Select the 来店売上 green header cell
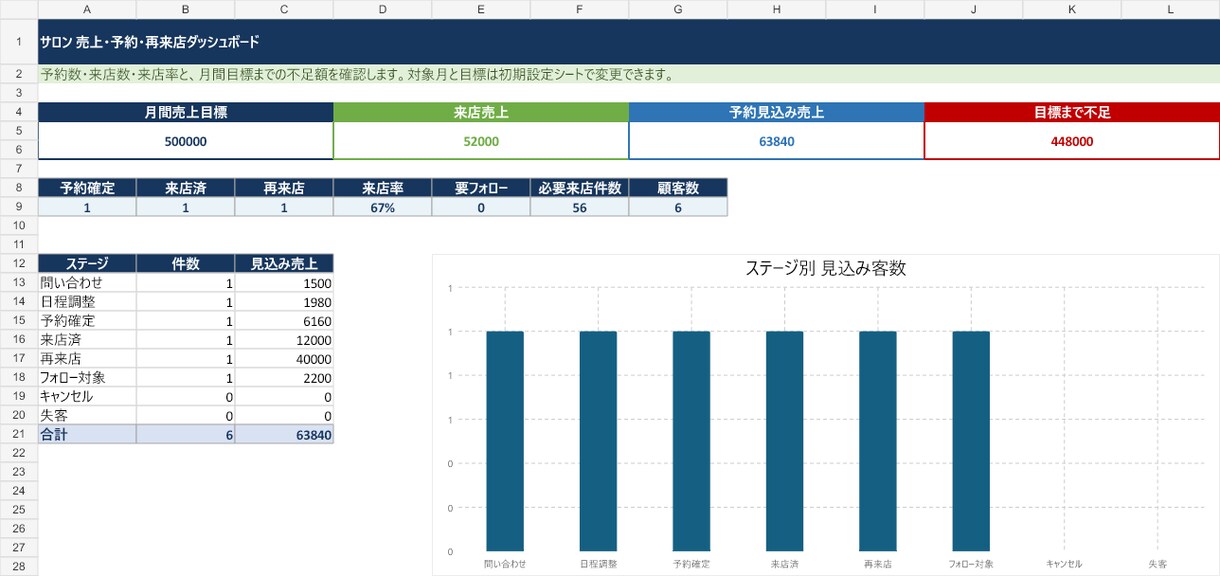1220x576 pixels. (x=481, y=113)
